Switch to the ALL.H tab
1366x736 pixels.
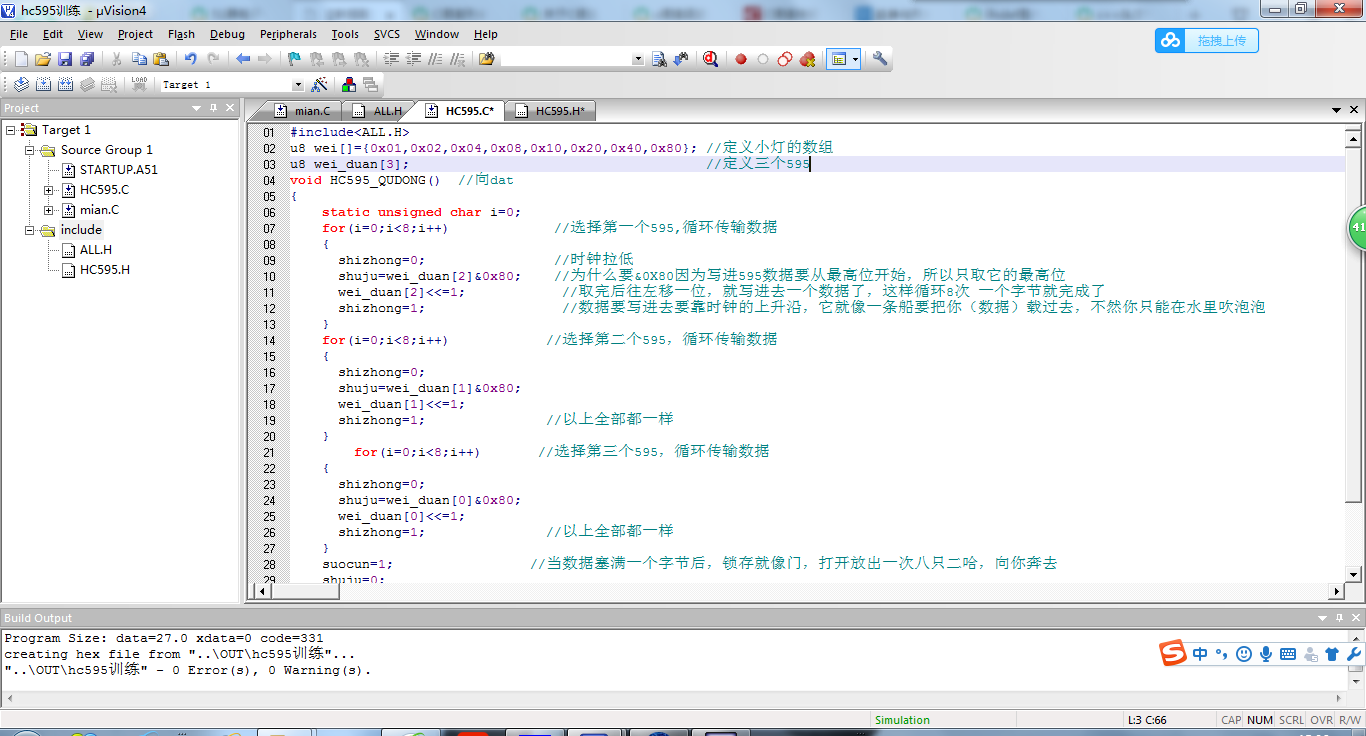(379, 111)
